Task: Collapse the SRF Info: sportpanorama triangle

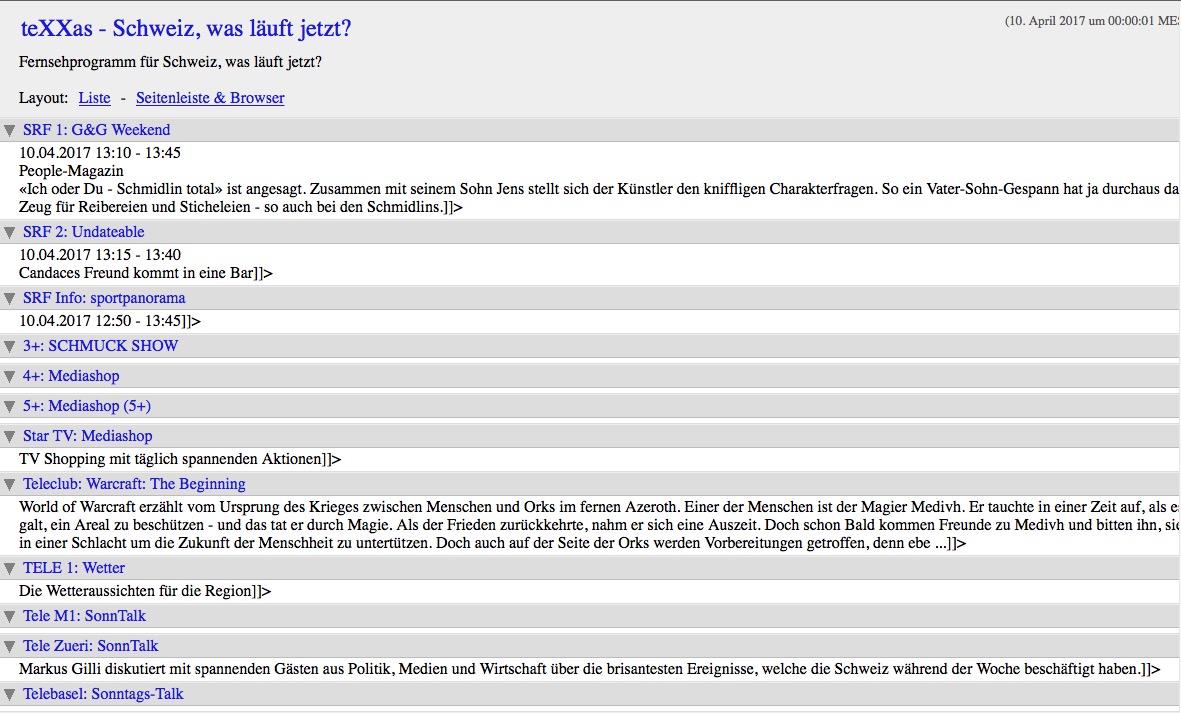Action: tap(10, 299)
